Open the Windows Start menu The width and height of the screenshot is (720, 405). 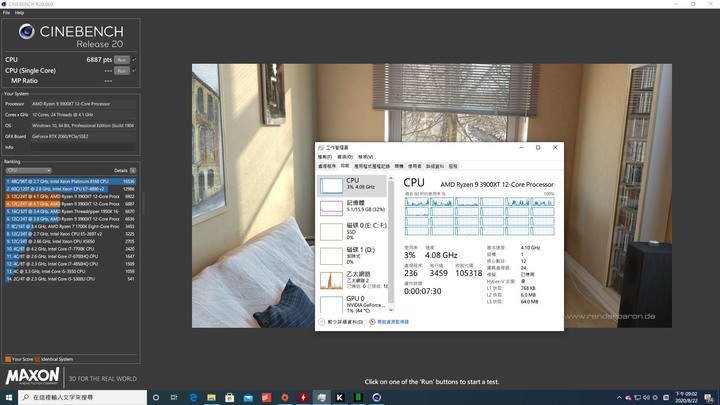8,397
